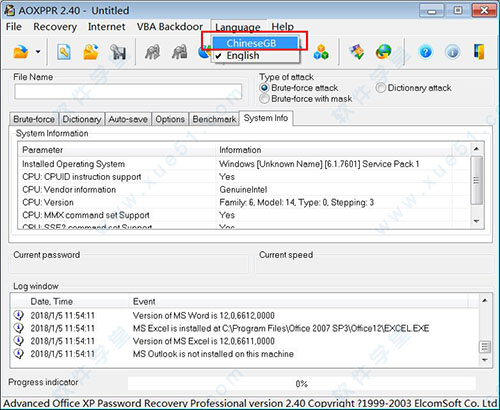Click System Information scrollbar down arrow

click(x=476, y=221)
